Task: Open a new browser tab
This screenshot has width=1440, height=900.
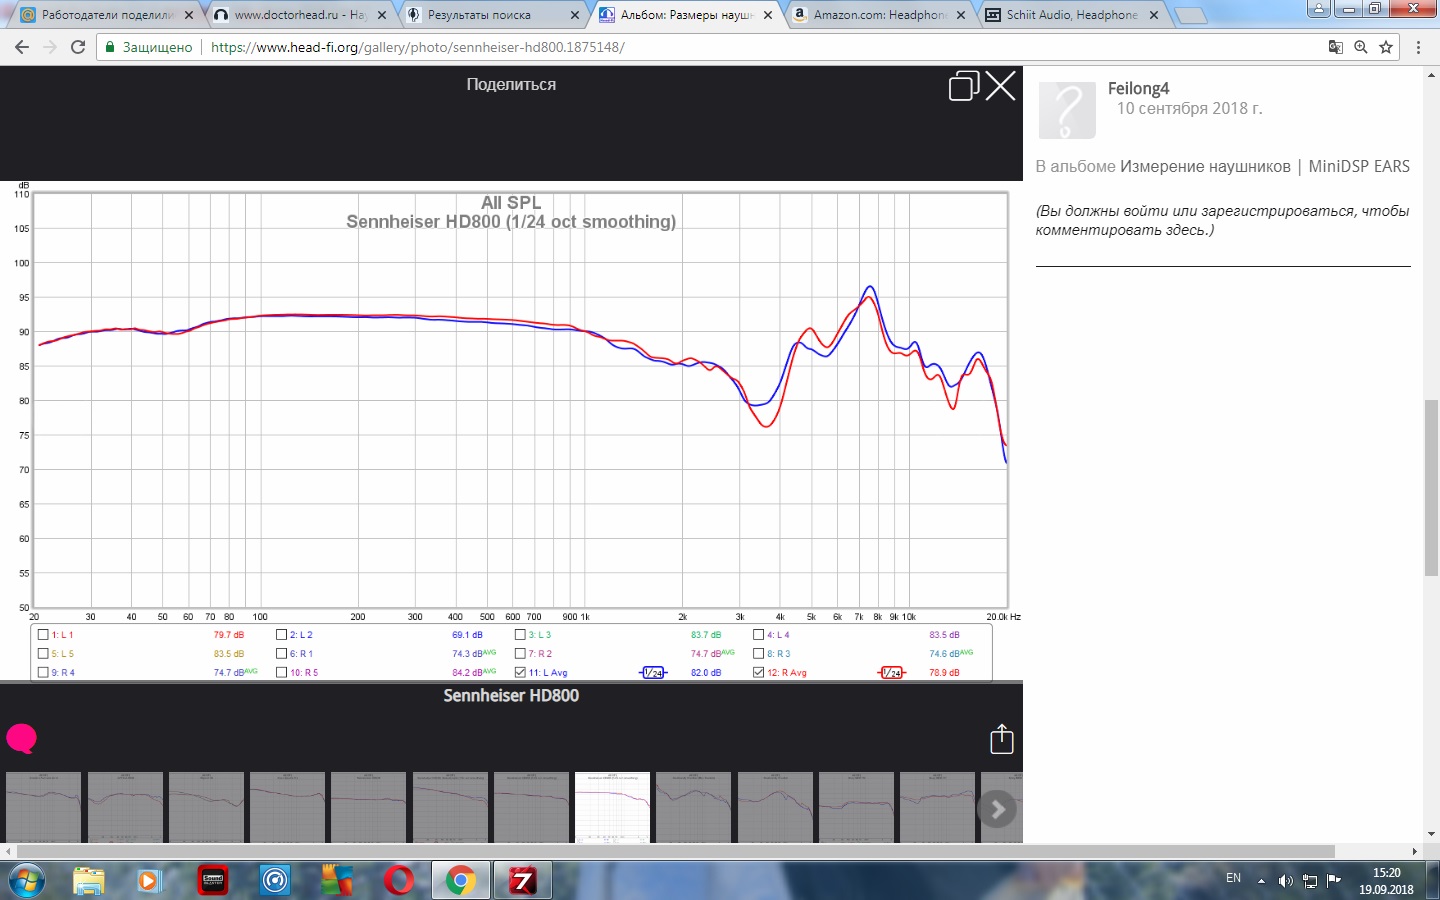Action: tap(1190, 15)
